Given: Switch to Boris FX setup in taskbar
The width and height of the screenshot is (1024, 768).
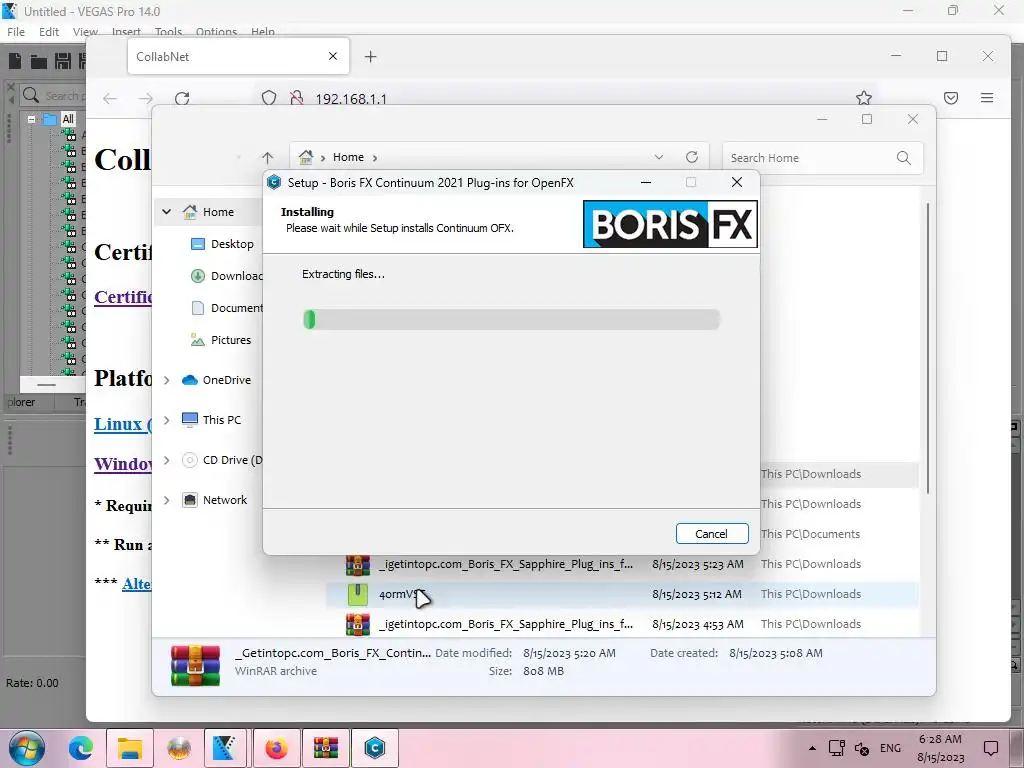Looking at the screenshot, I should pyautogui.click(x=375, y=748).
